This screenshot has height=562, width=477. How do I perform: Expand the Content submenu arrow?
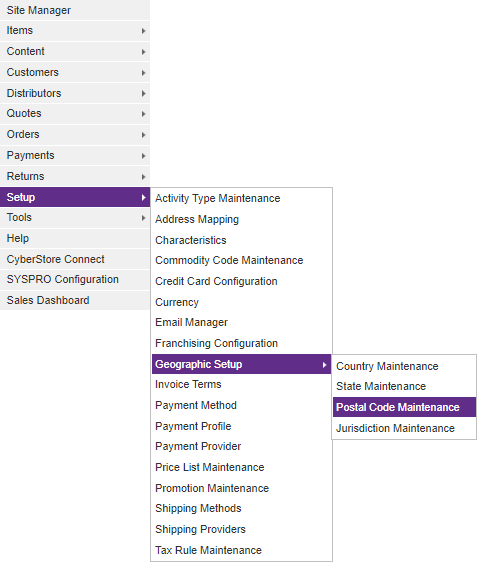[143, 52]
